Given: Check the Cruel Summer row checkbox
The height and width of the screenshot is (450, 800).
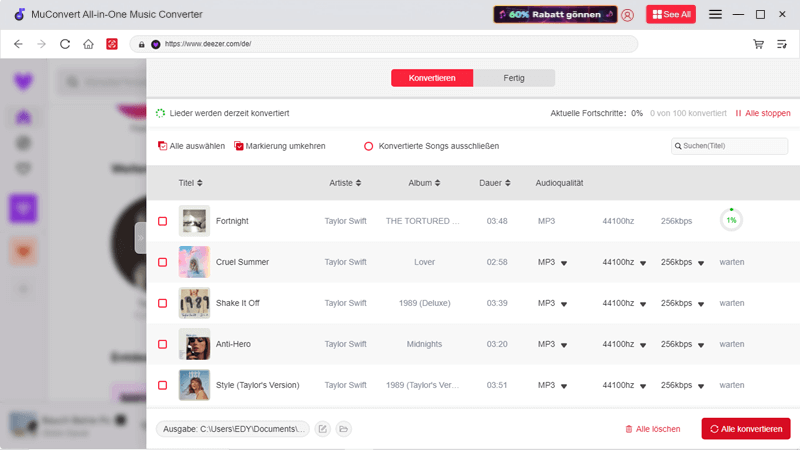Looking at the screenshot, I should (x=162, y=262).
